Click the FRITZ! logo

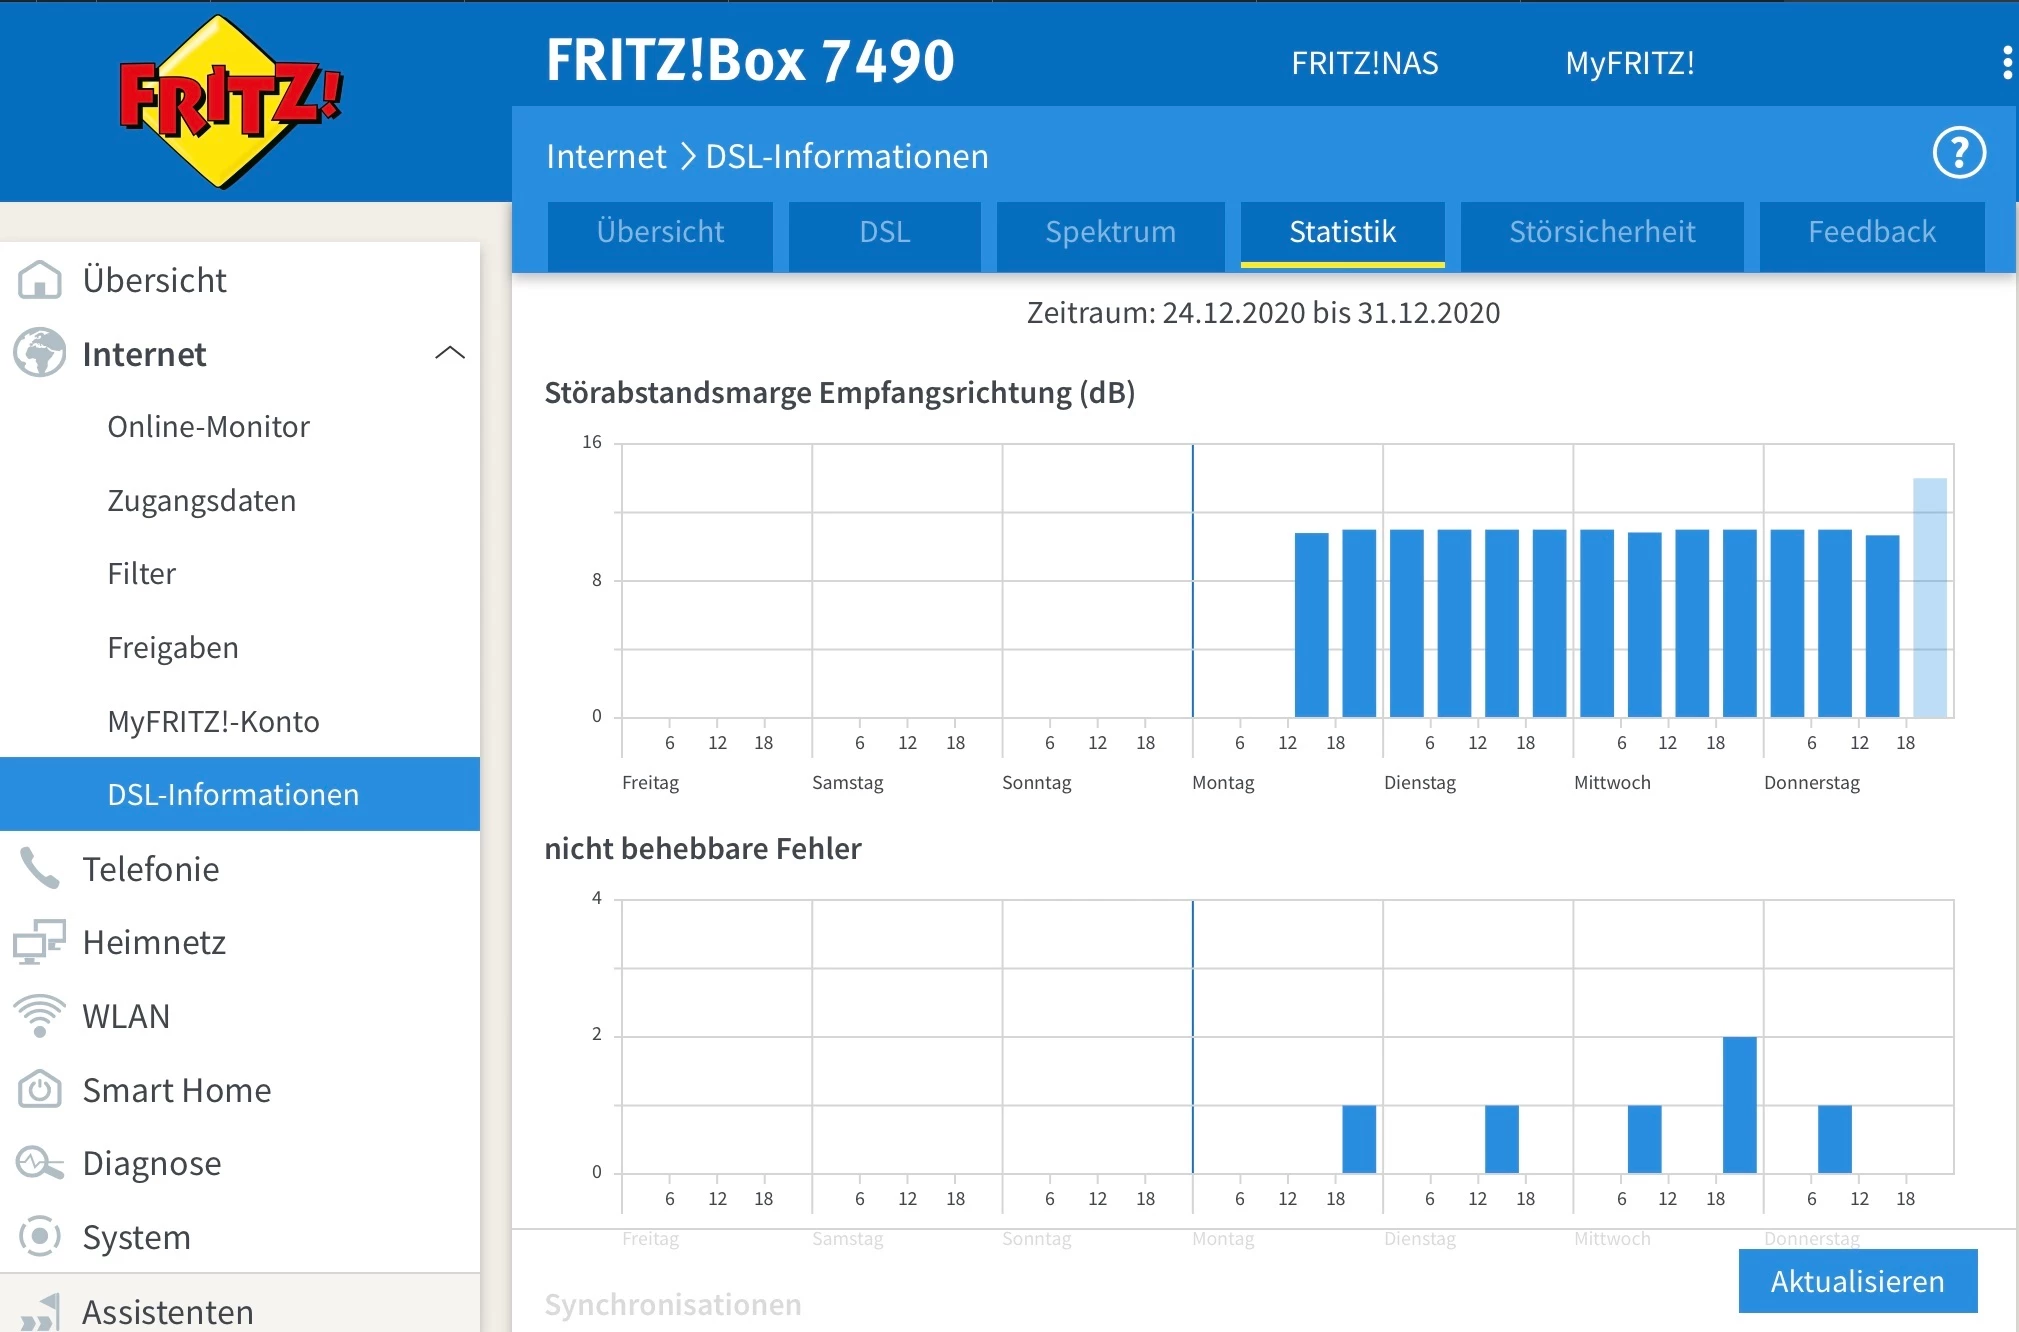click(230, 100)
